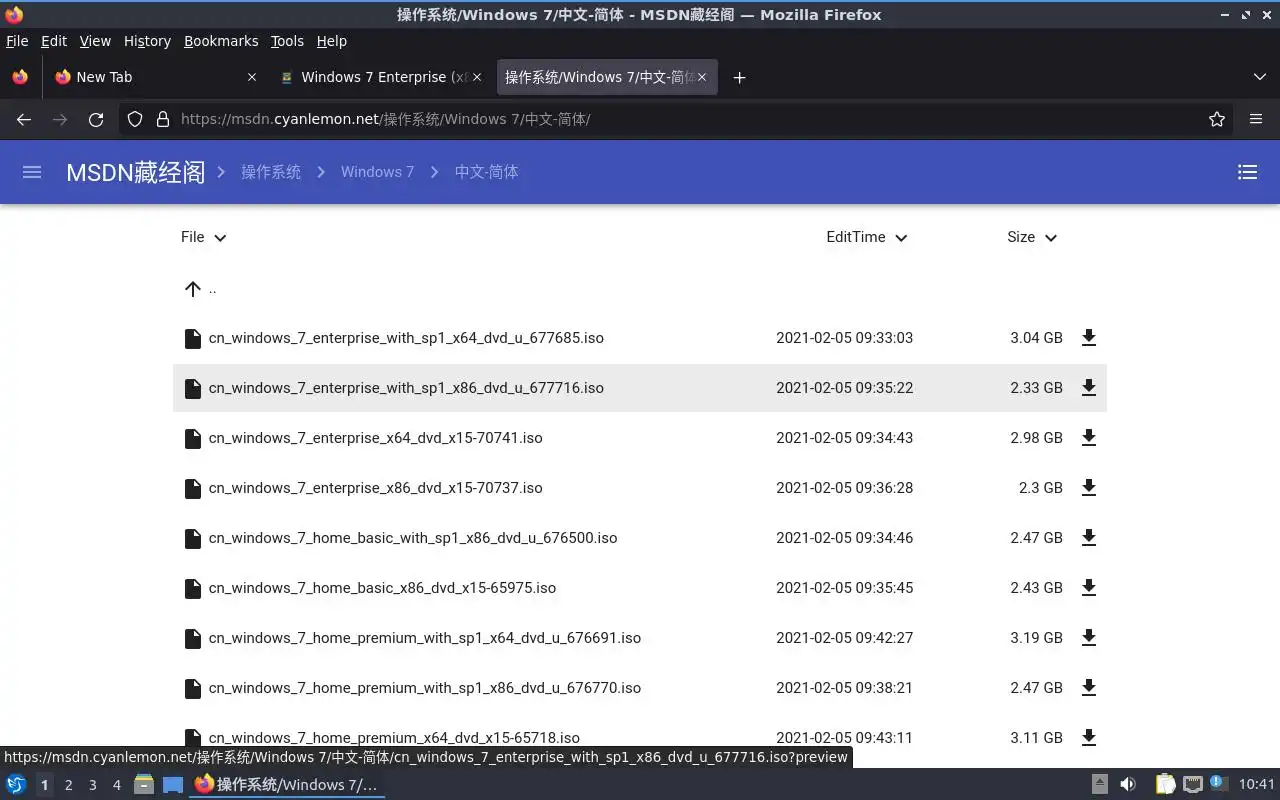
Task: Go up to parent directory arrow
Action: point(193,289)
